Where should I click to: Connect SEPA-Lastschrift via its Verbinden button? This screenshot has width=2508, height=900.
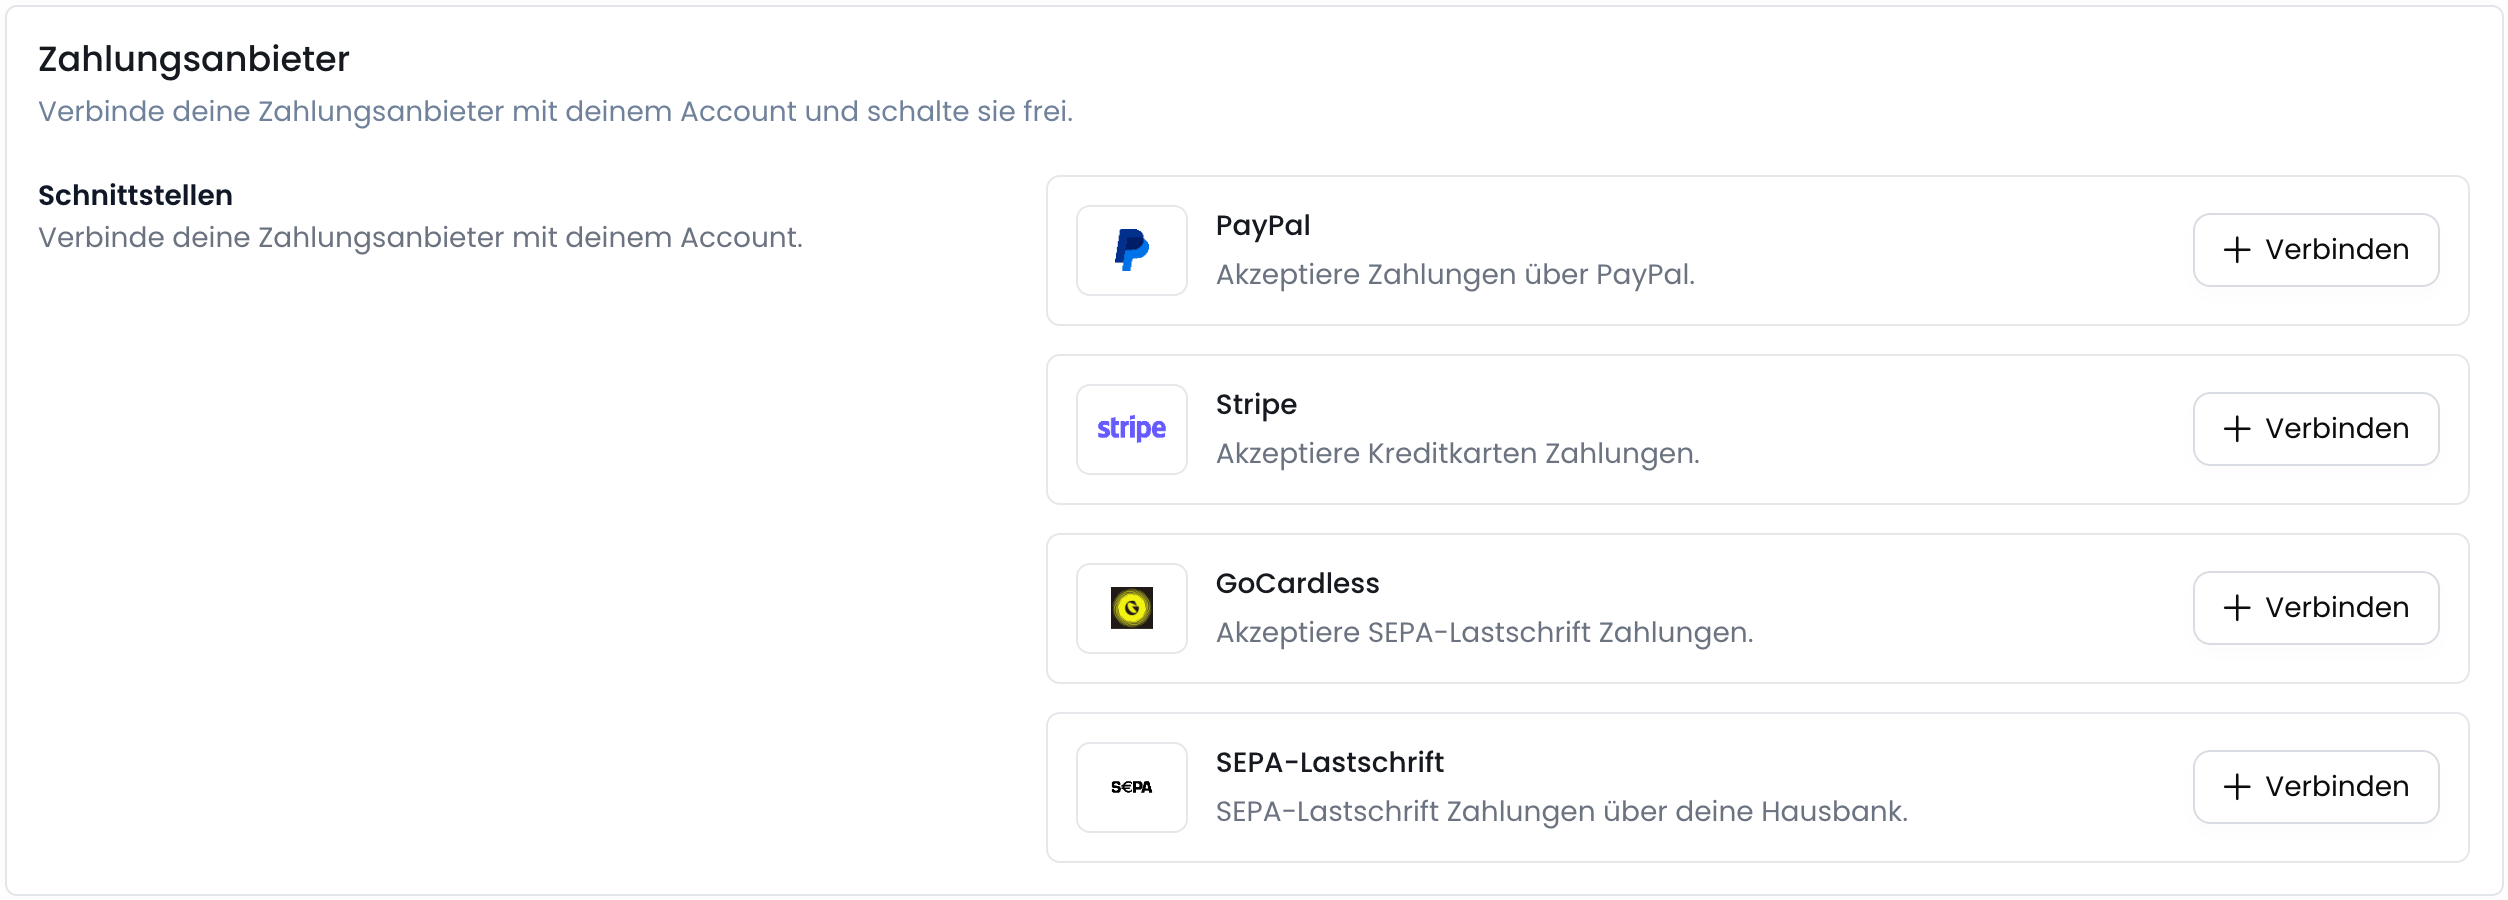click(2316, 786)
